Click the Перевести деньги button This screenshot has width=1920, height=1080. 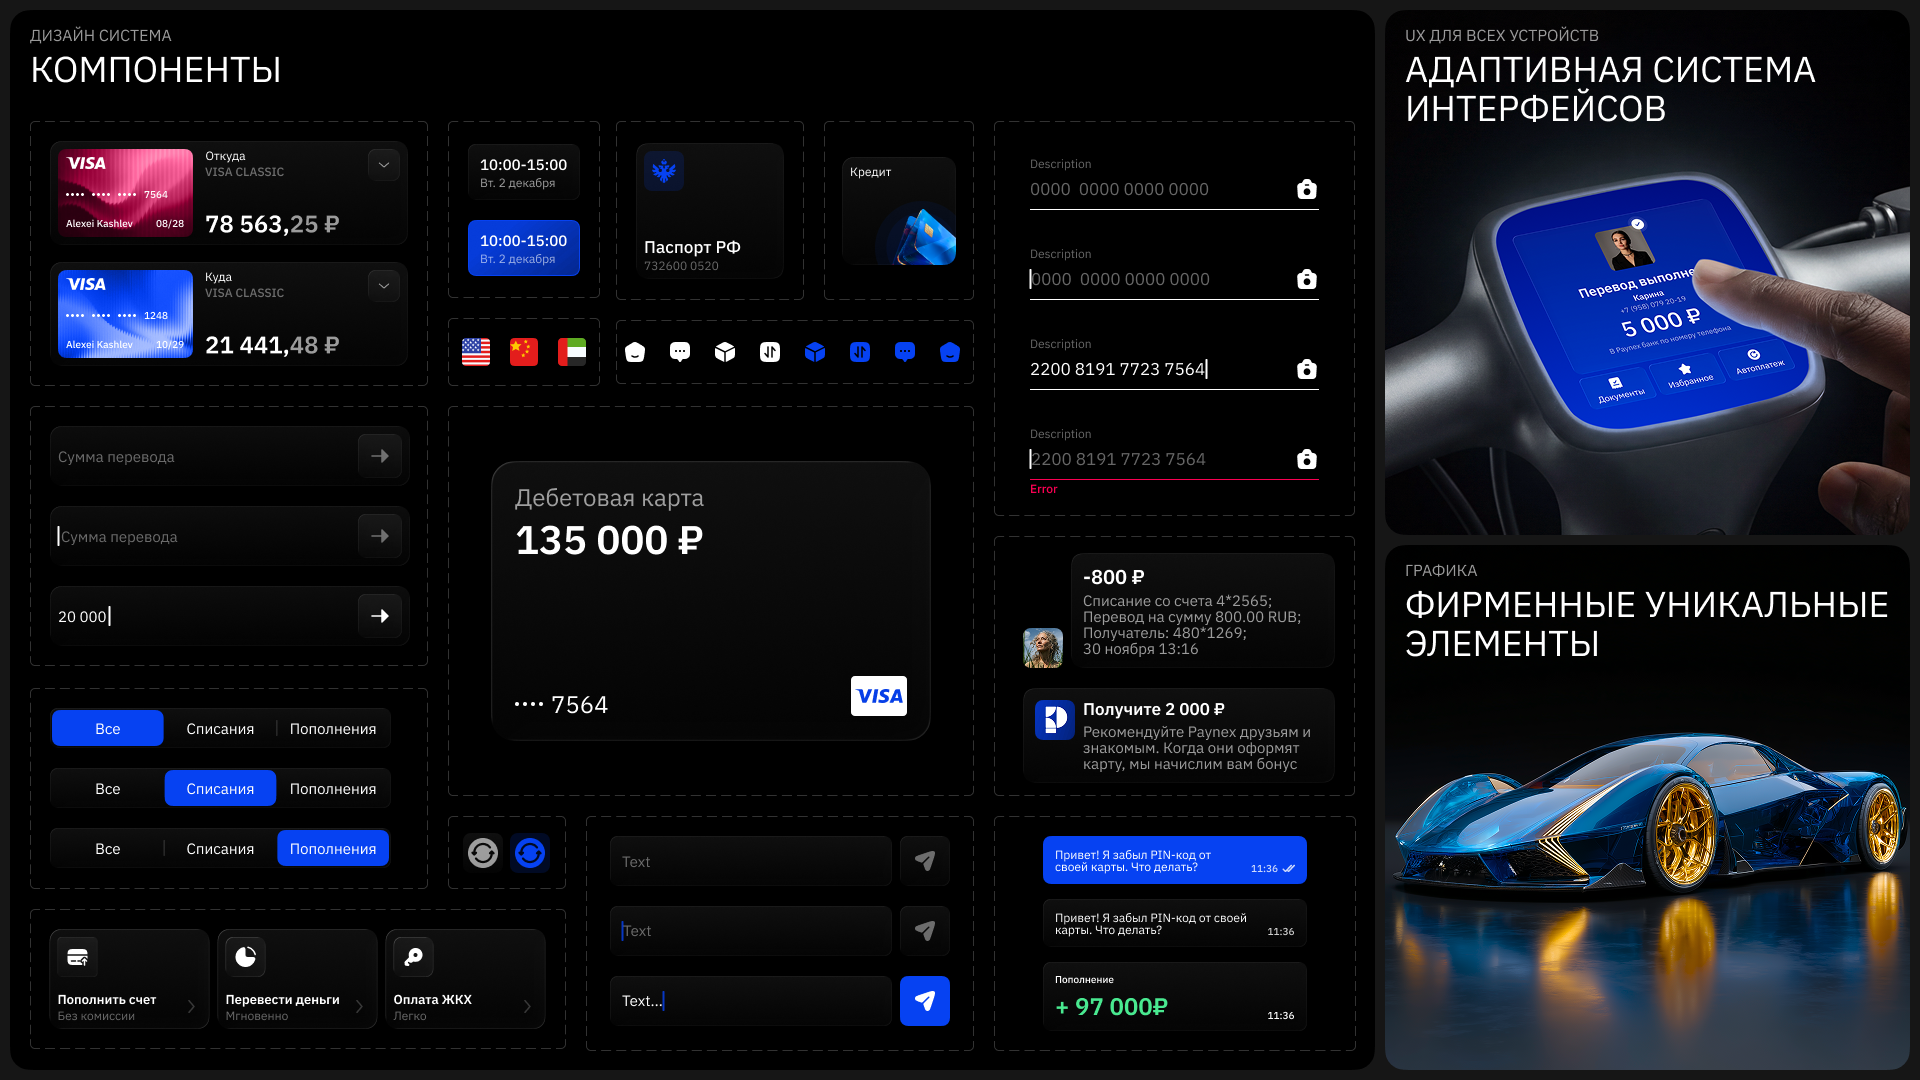[x=296, y=980]
